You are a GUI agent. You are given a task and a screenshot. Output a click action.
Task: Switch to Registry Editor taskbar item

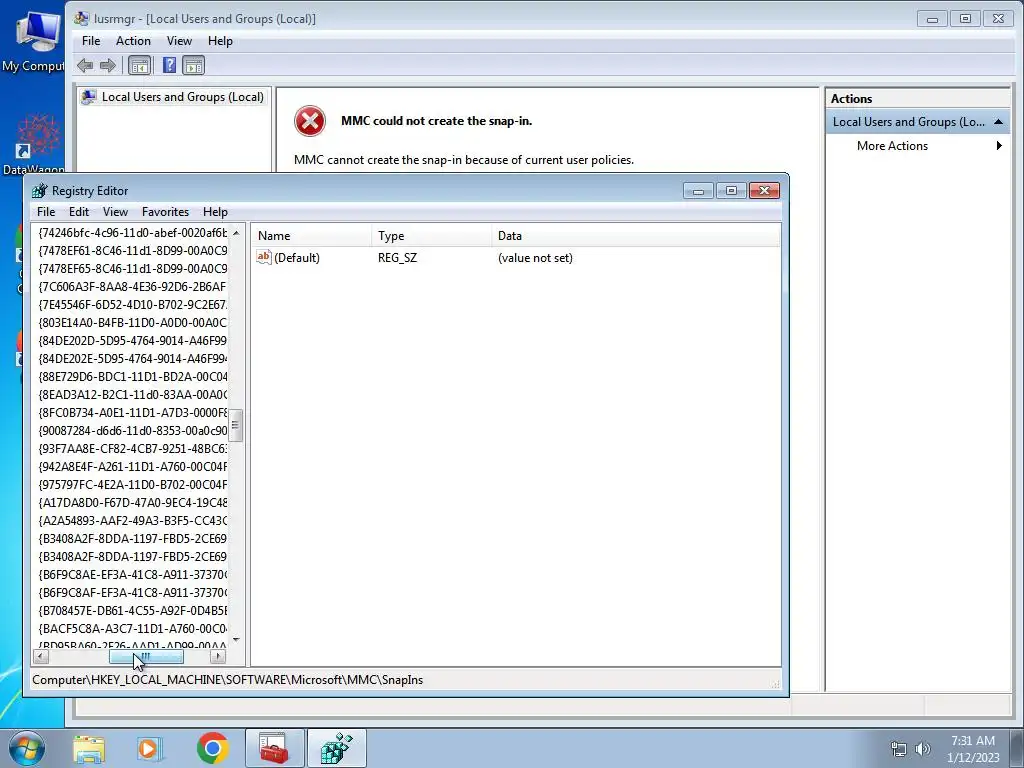tap(336, 748)
